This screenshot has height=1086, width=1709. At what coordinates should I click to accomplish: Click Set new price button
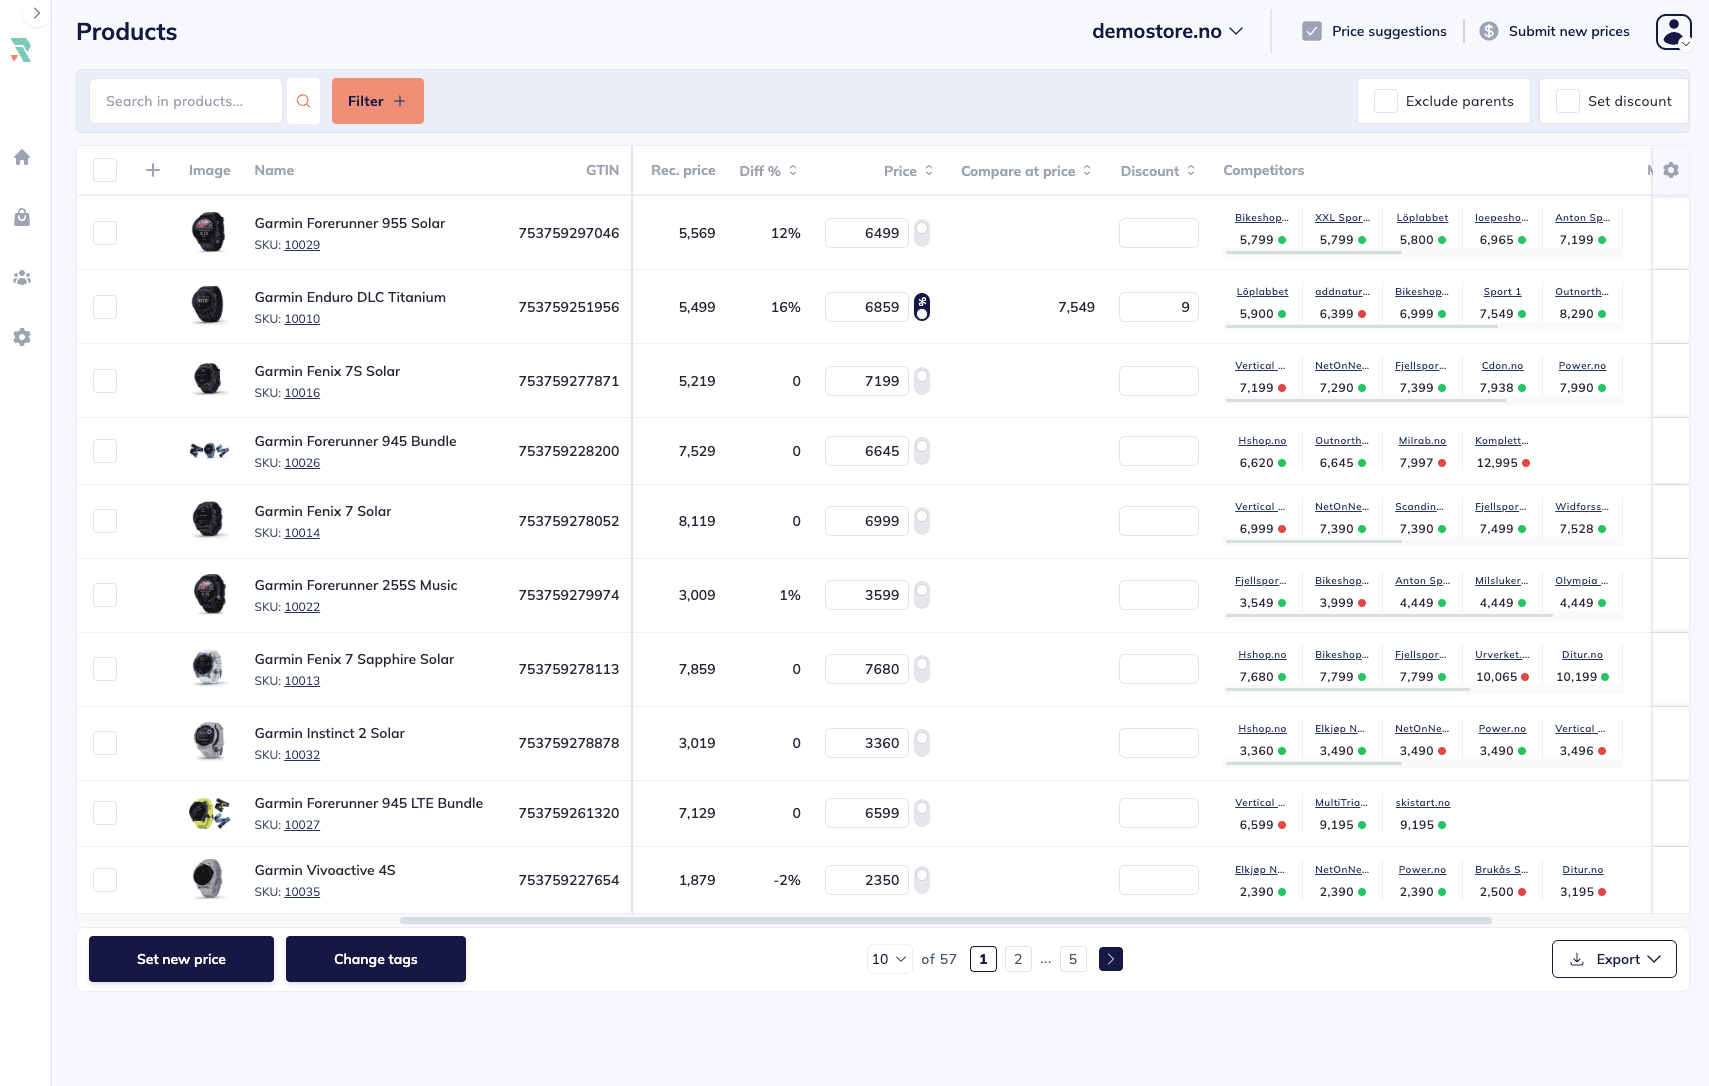181,959
